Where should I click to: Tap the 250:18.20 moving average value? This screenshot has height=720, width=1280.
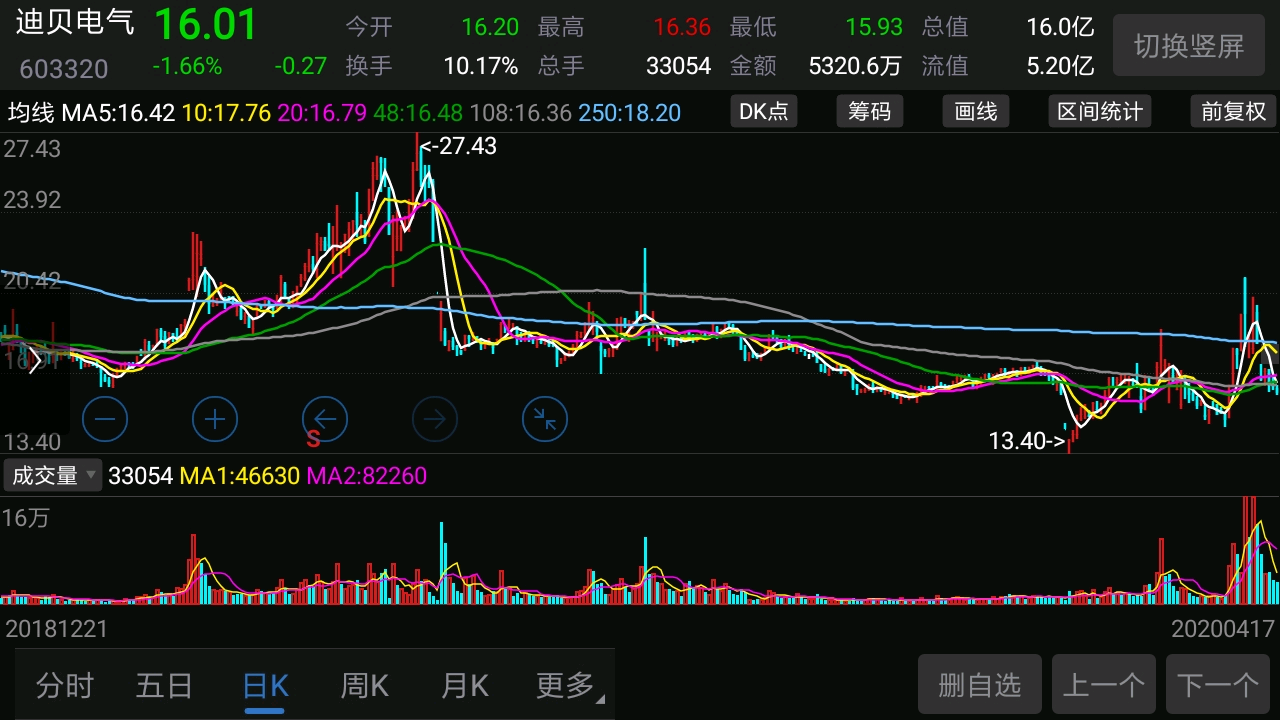tap(629, 112)
